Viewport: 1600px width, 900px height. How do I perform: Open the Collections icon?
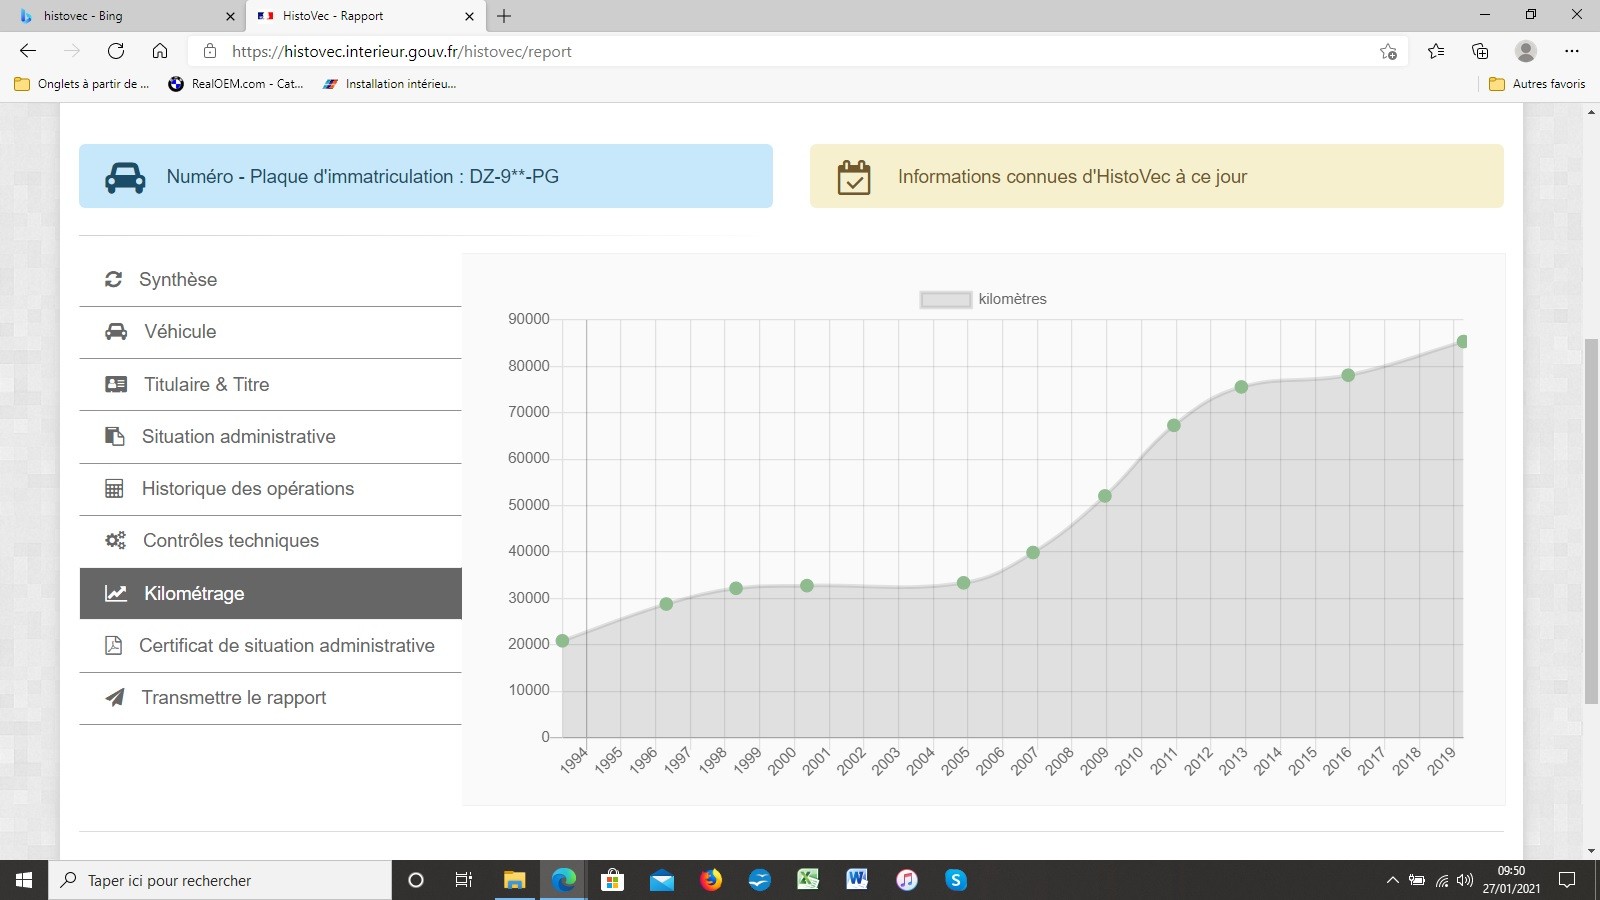click(1480, 51)
